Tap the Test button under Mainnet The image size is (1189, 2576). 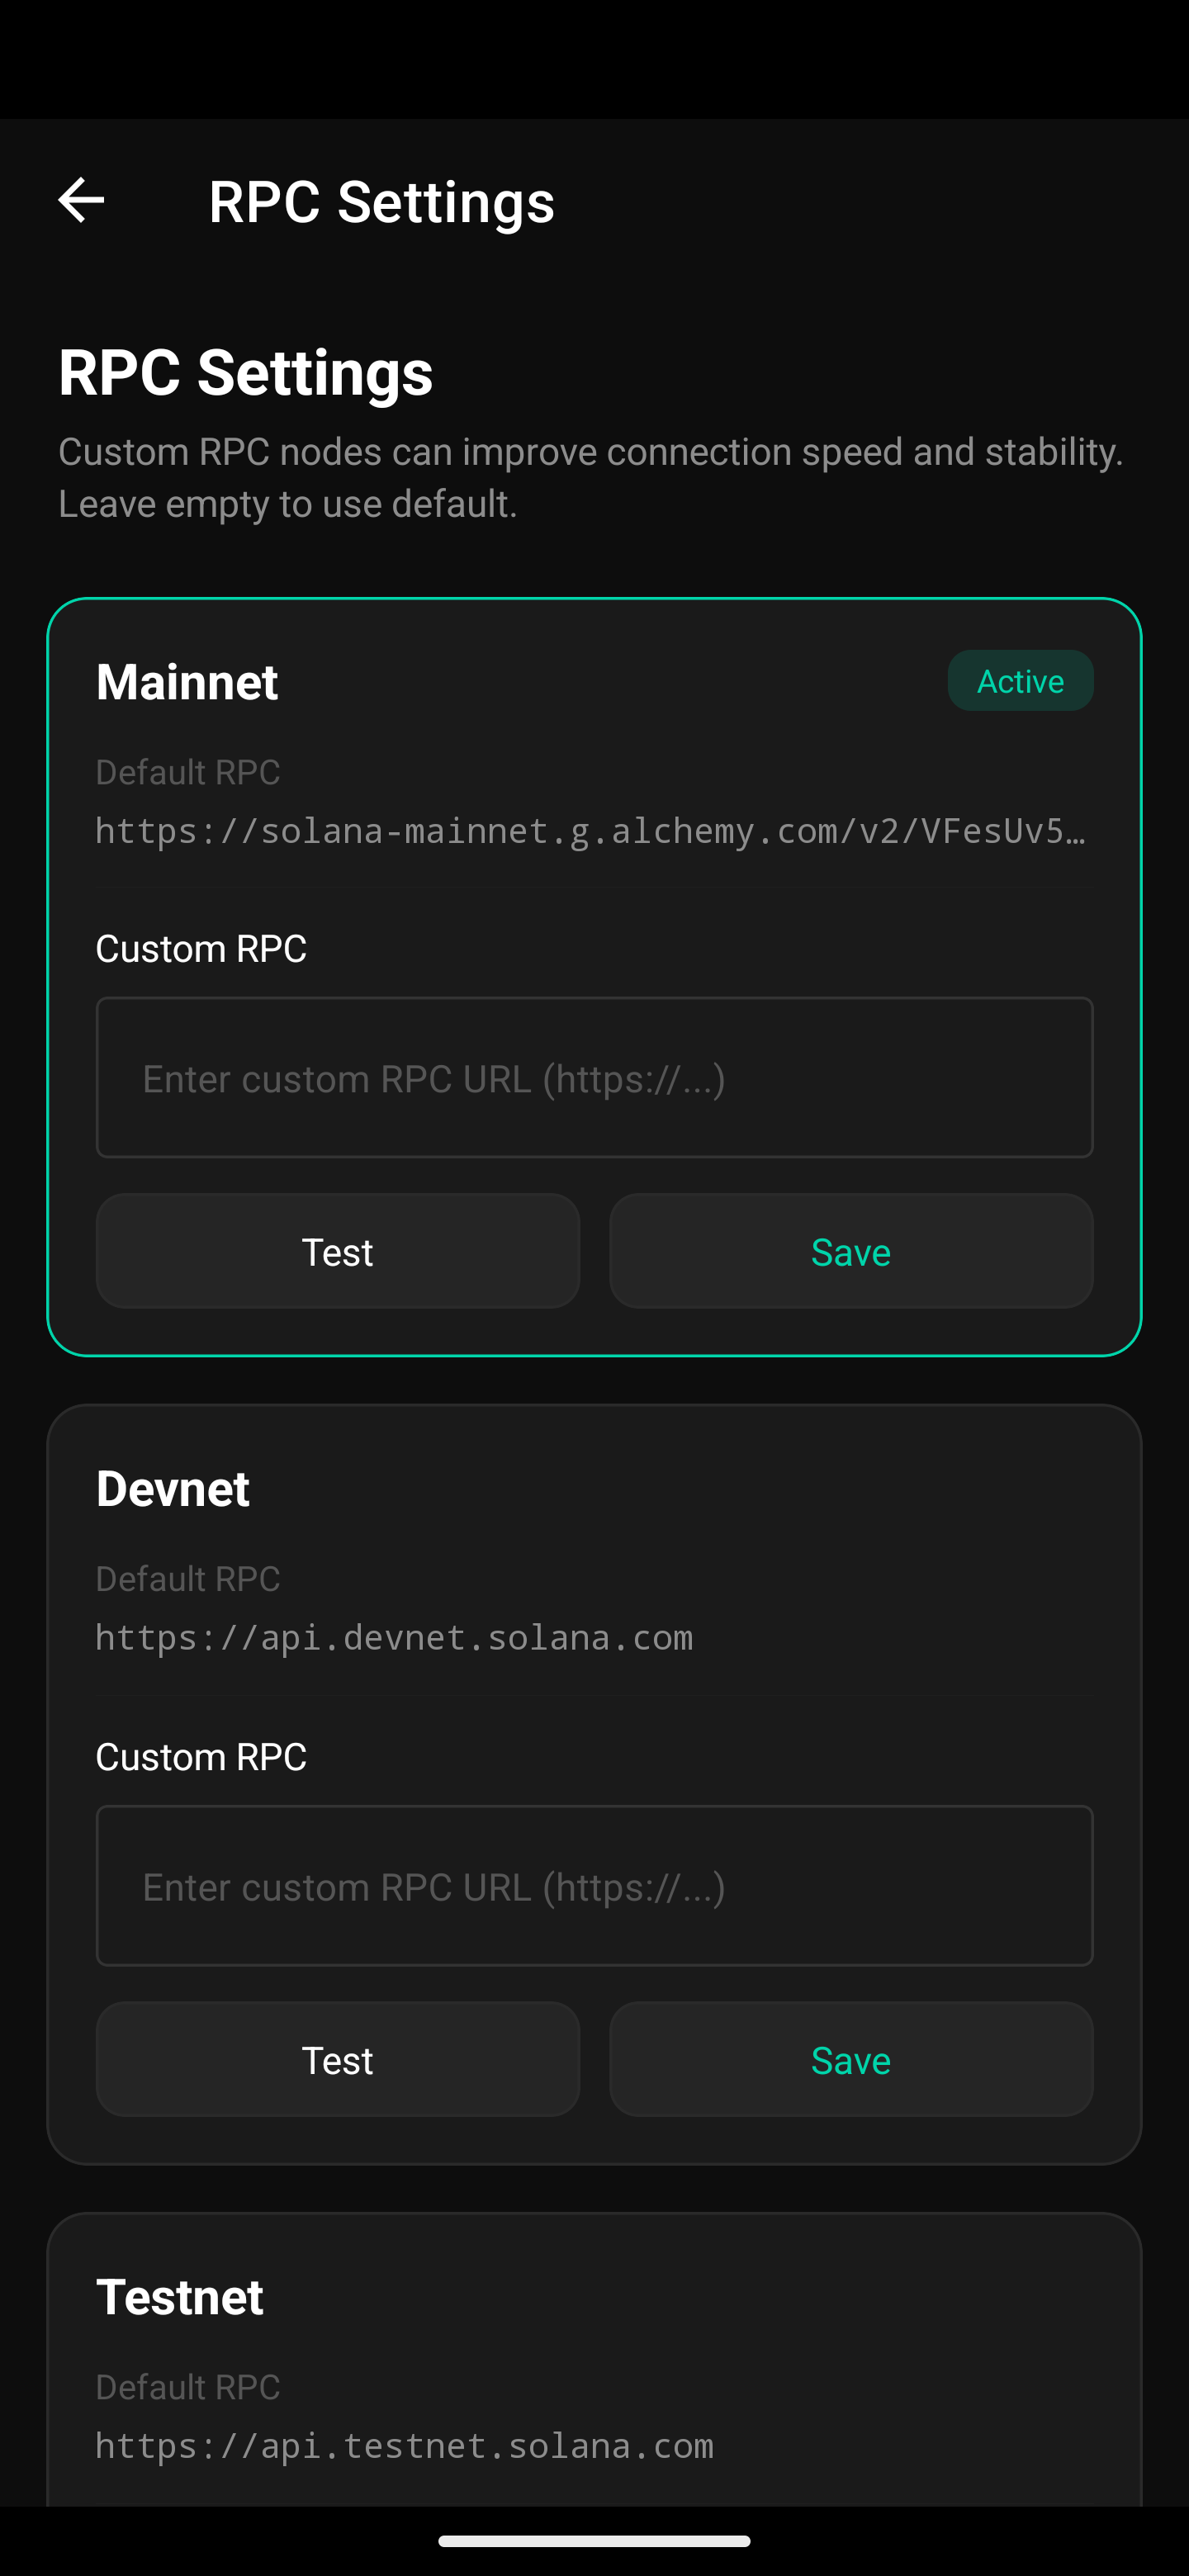click(337, 1251)
